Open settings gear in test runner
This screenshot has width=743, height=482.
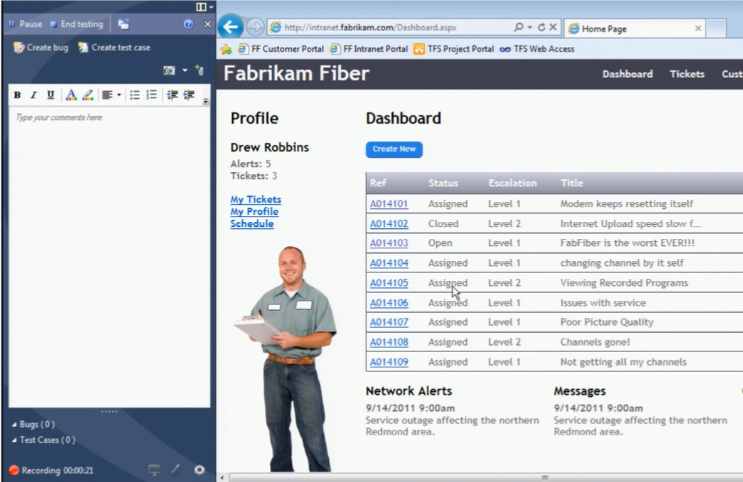[x=199, y=470]
